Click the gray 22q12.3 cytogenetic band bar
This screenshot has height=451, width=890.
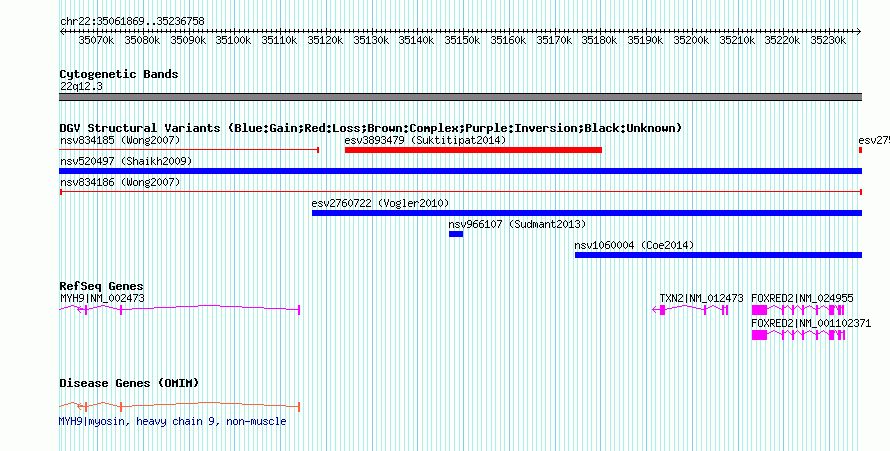[460, 97]
